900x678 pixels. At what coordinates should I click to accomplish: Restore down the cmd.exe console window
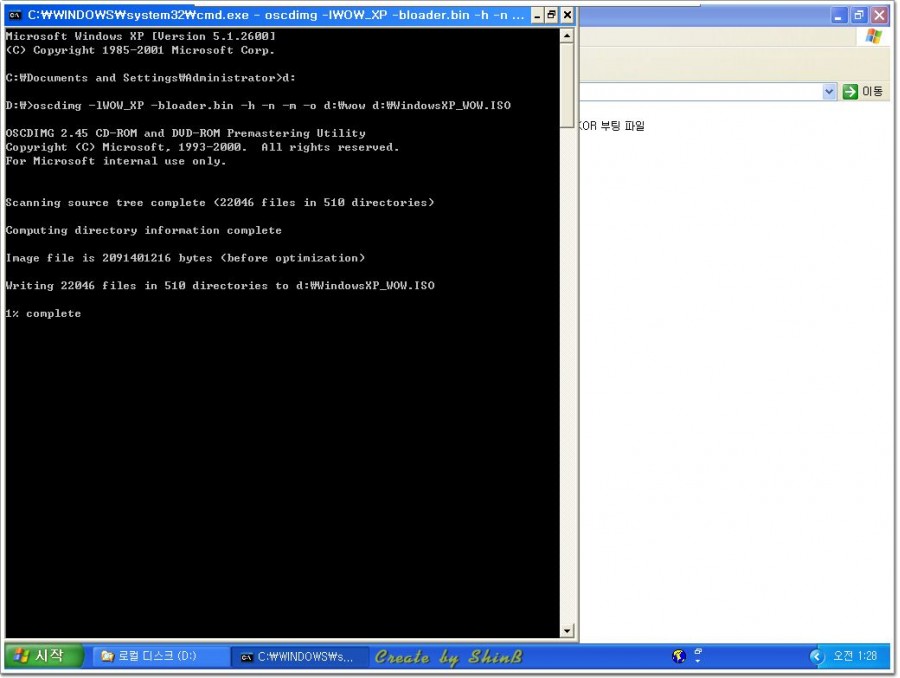click(x=552, y=16)
